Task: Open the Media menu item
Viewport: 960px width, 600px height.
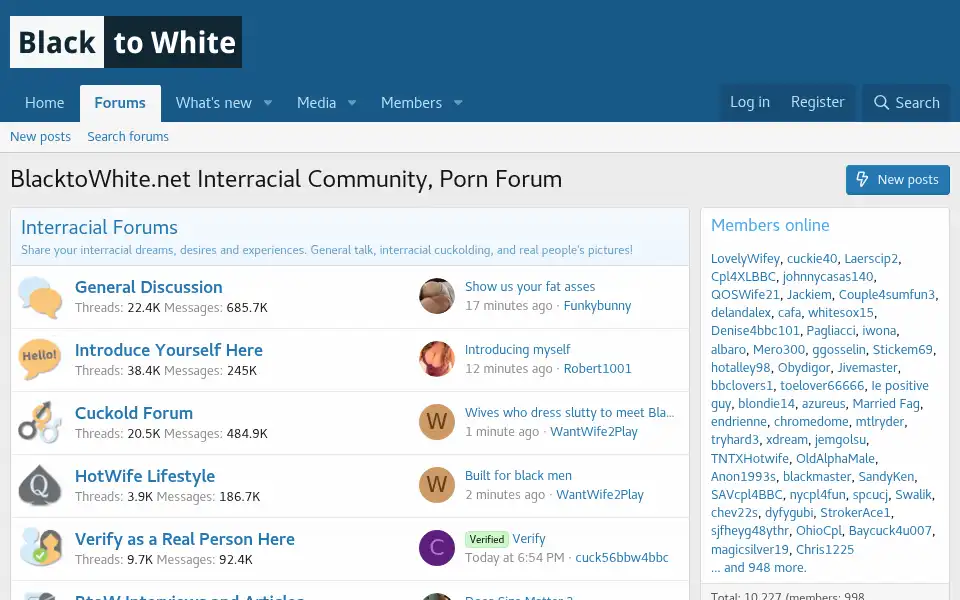Action: [x=317, y=103]
